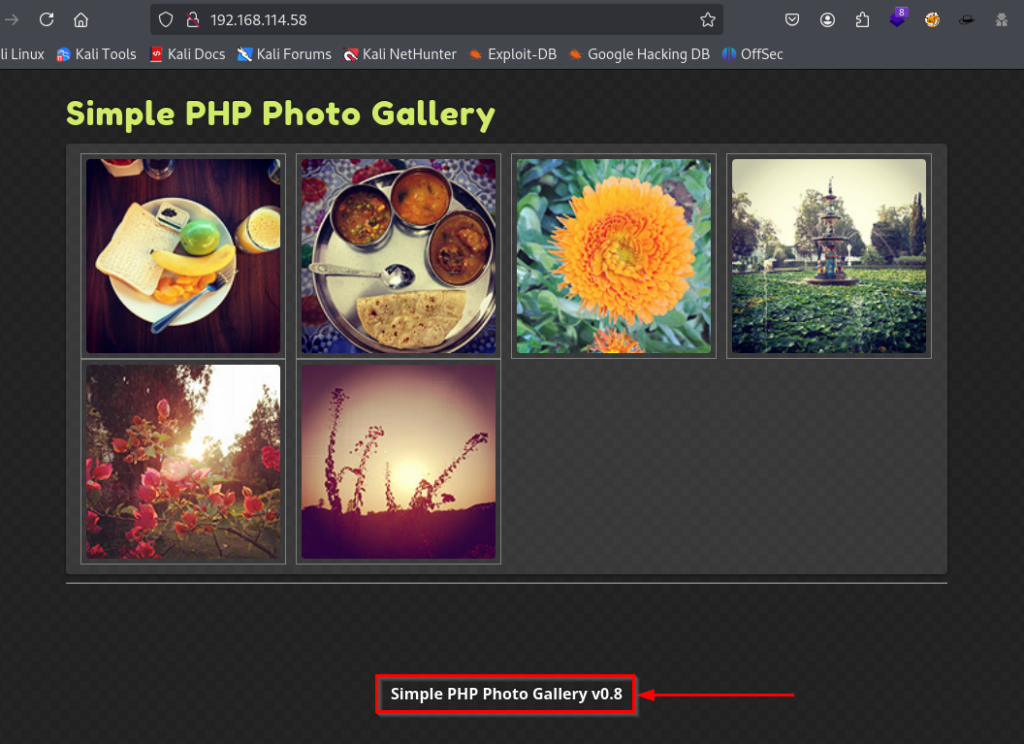Click the grey extension icon at toolbar end
The image size is (1024, 744).
pos(1001,20)
